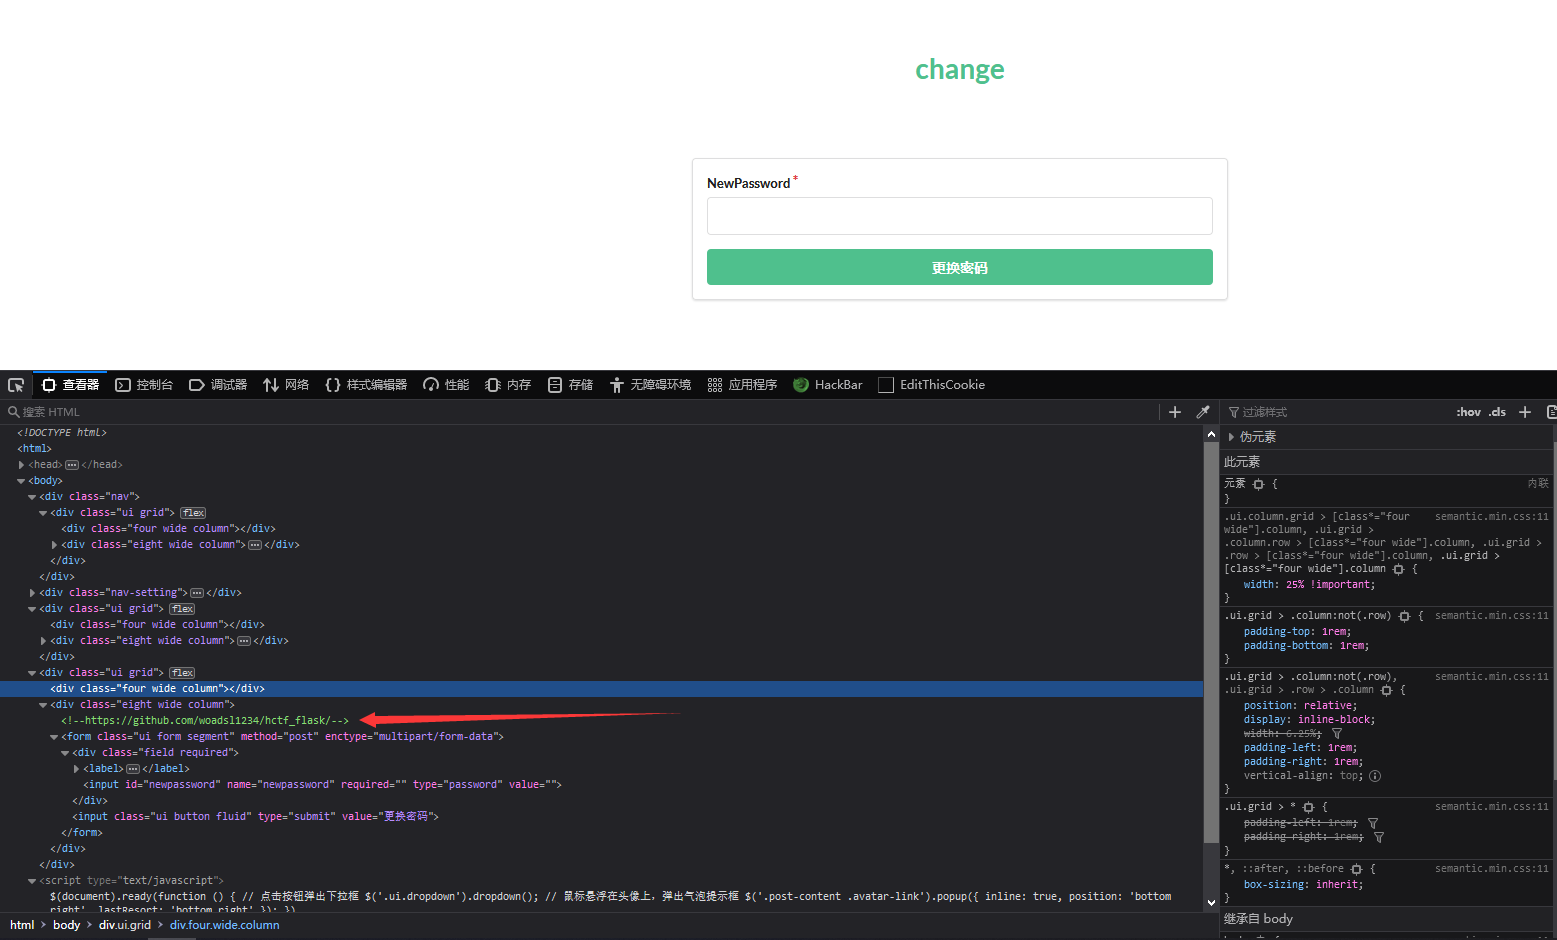Collapse the div class="nav" node
The image size is (1557, 940).
click(x=32, y=497)
